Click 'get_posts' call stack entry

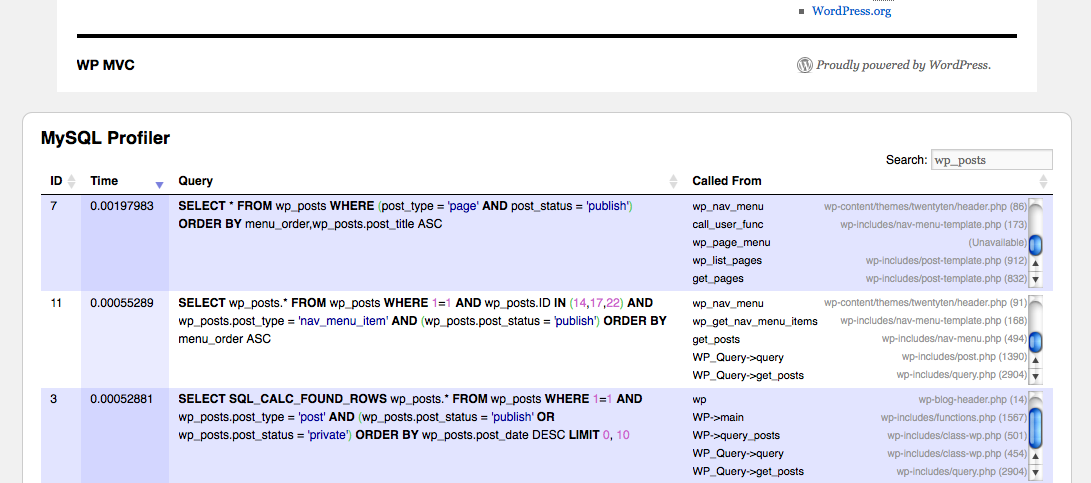[x=716, y=339]
